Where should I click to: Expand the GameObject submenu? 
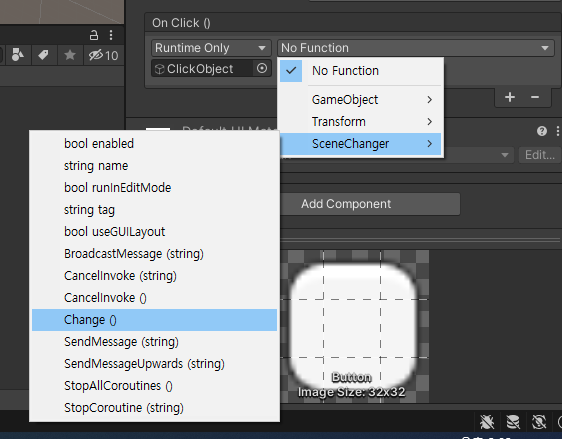360,100
